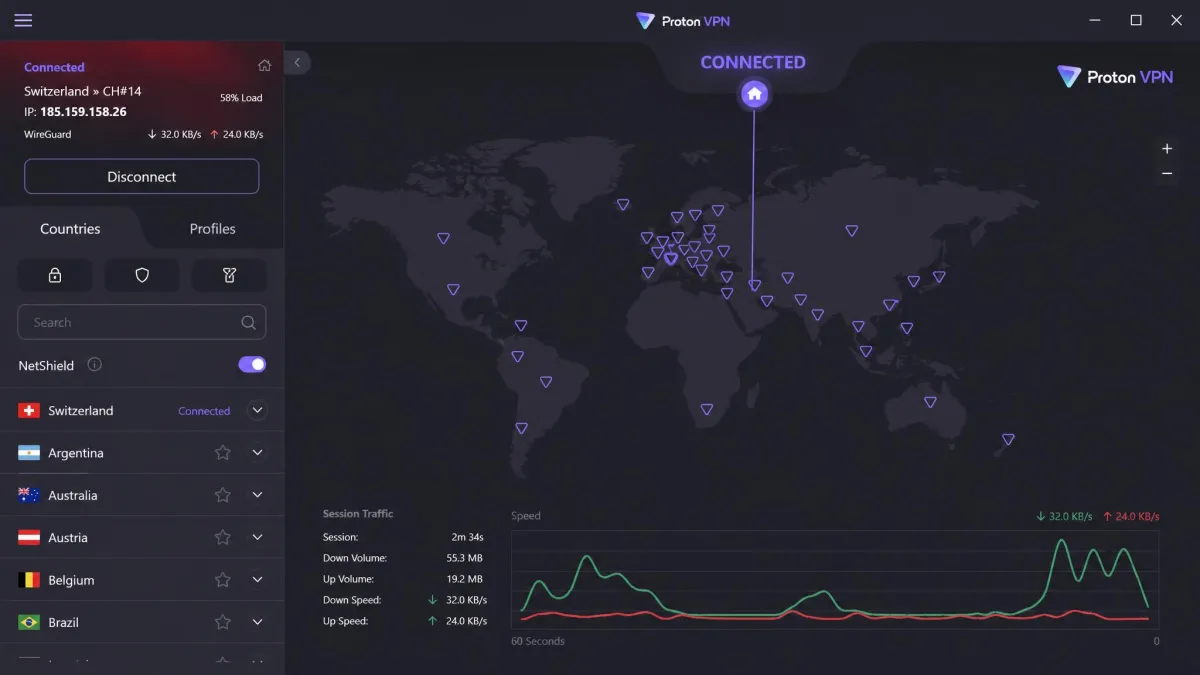Expand Belgium server list
Screen dimensions: 1200x675
pyautogui.click(x=257, y=580)
